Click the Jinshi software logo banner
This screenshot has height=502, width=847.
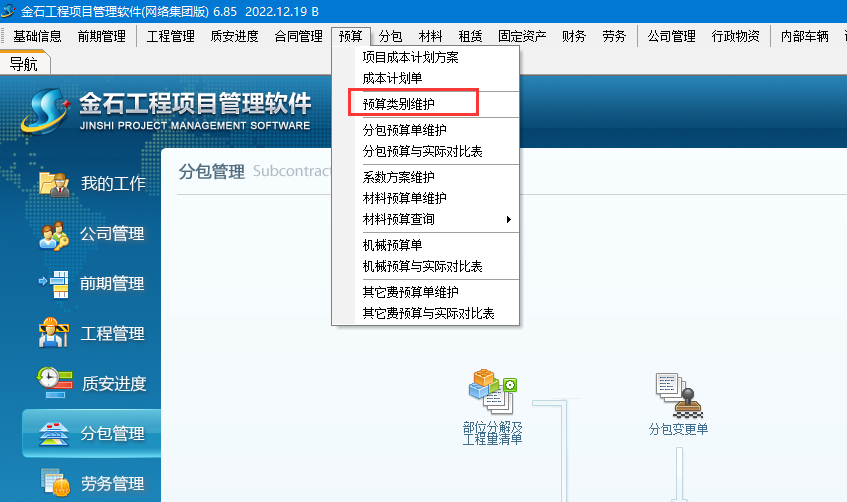pyautogui.click(x=165, y=110)
